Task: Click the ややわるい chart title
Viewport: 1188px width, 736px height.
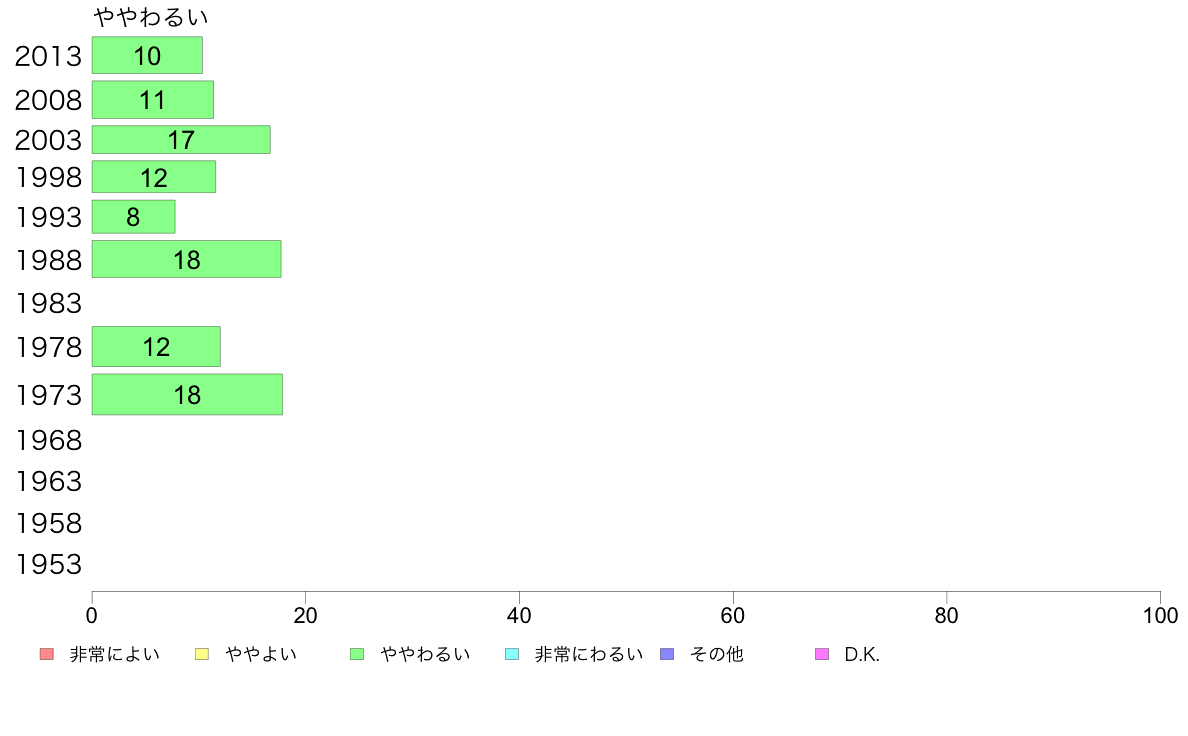Action: pyautogui.click(x=150, y=17)
